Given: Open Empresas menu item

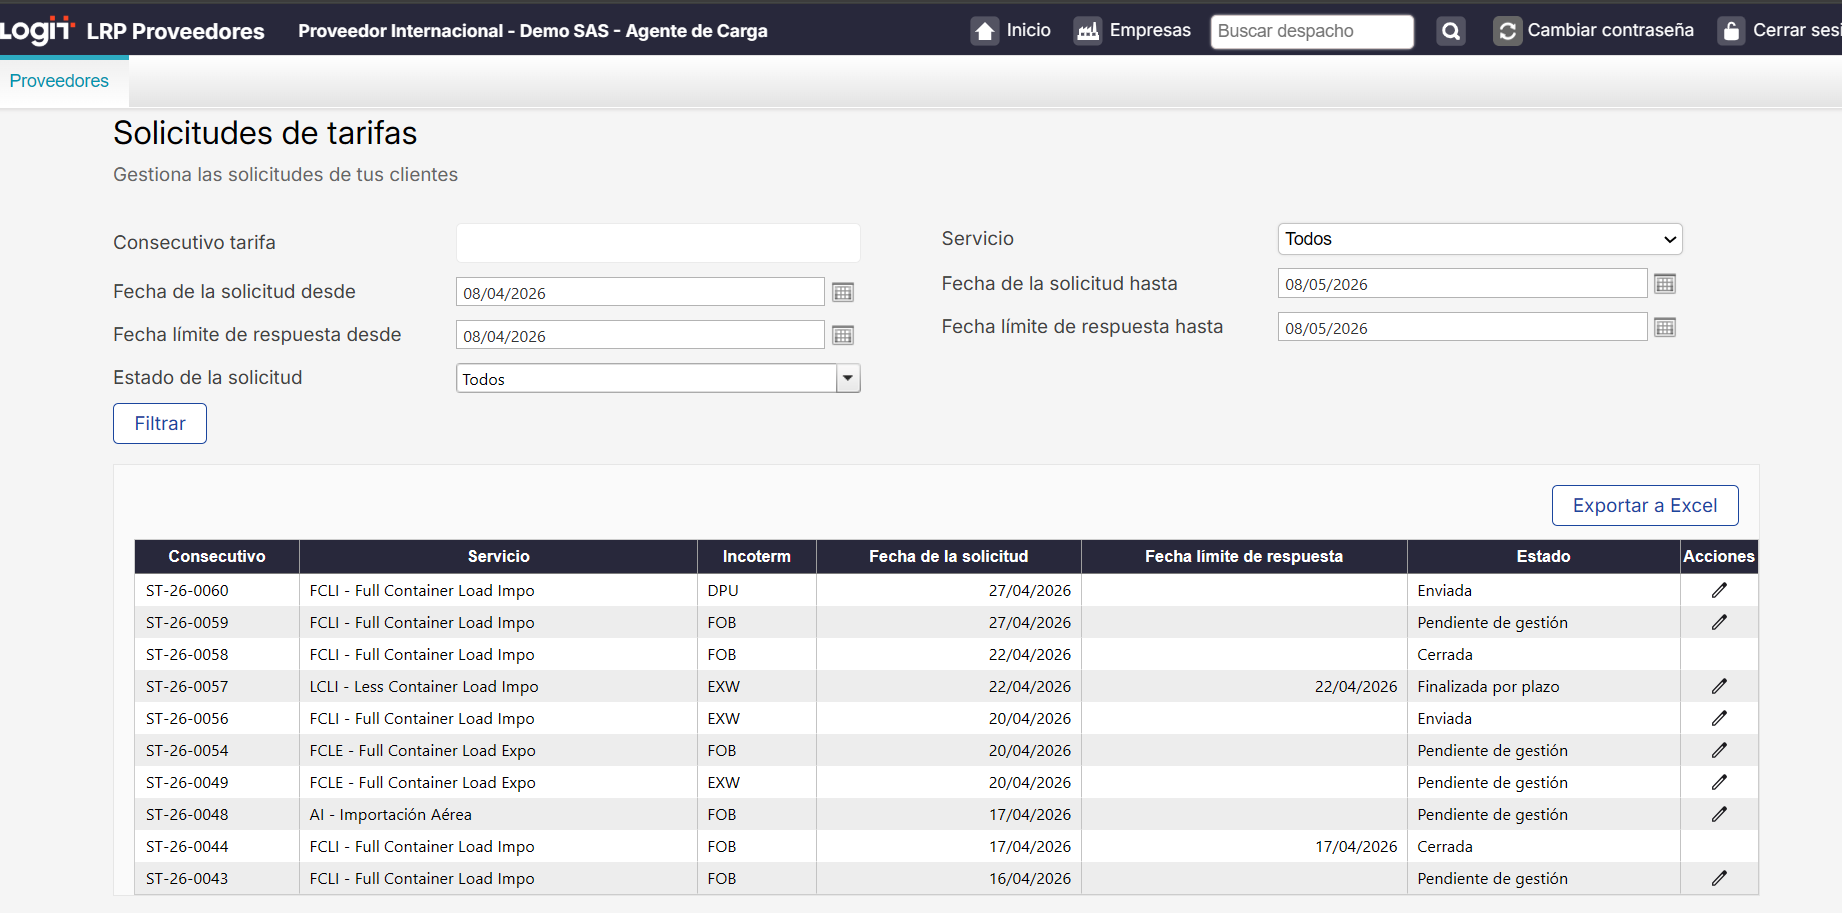Looking at the screenshot, I should [x=1150, y=30].
